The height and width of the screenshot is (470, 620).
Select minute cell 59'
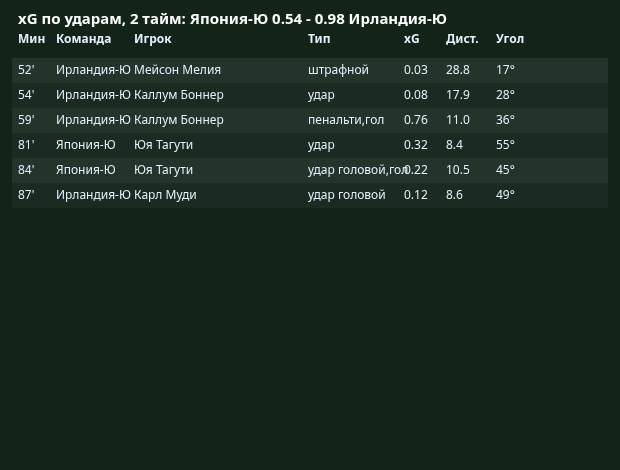26,120
